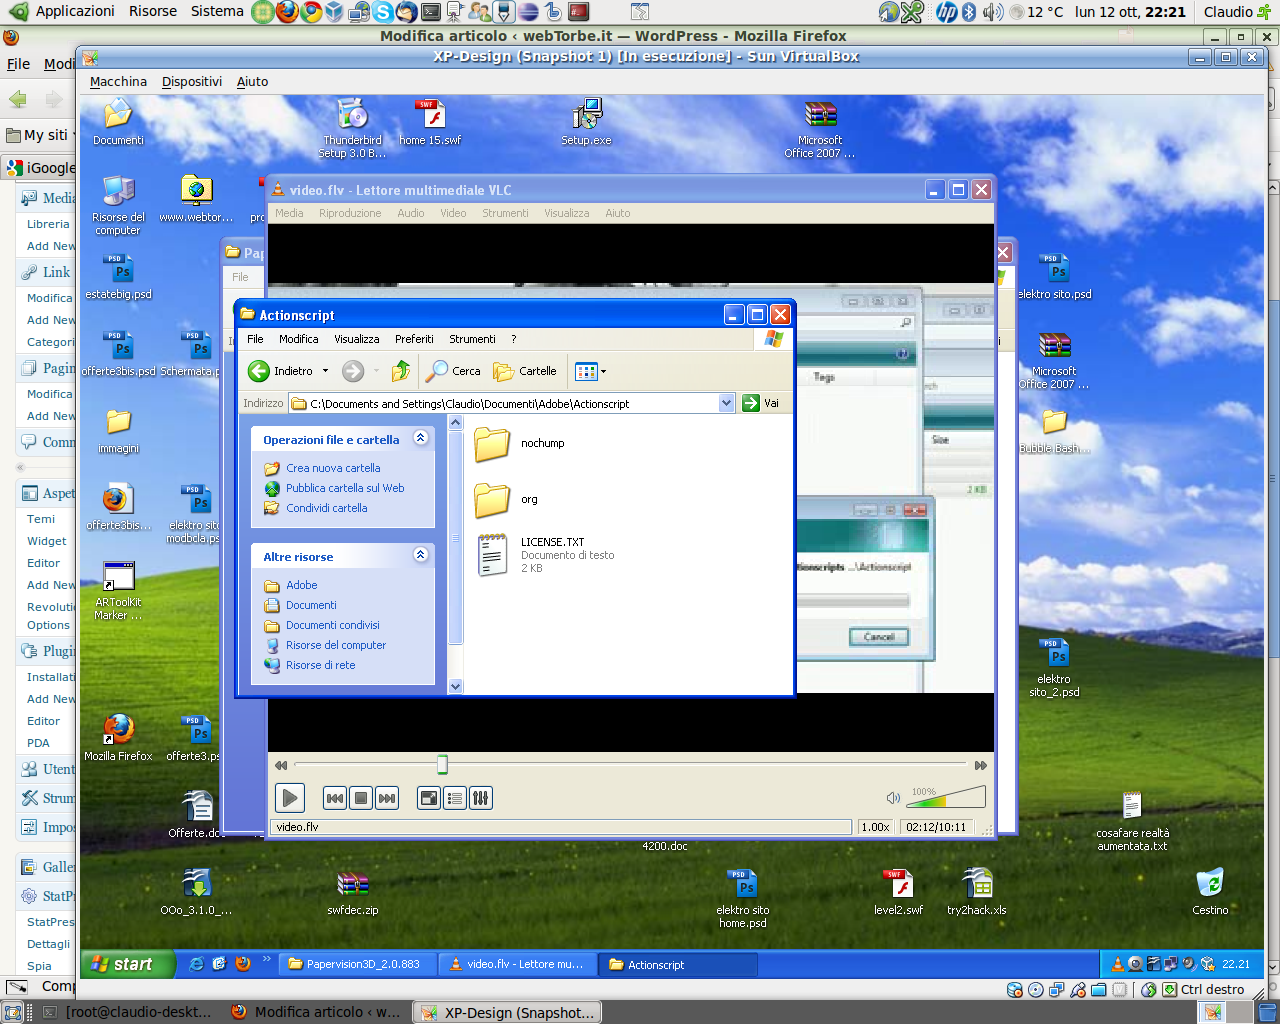Open the Cestino recycle bin icon
Viewport: 1280px width, 1024px height.
[1210, 891]
